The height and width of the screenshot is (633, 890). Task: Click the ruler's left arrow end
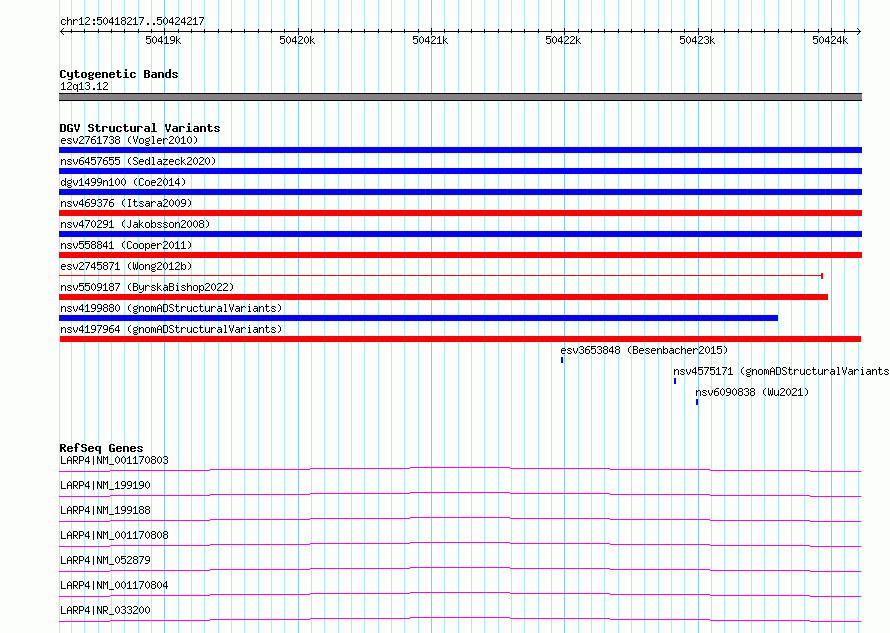pyautogui.click(x=62, y=31)
